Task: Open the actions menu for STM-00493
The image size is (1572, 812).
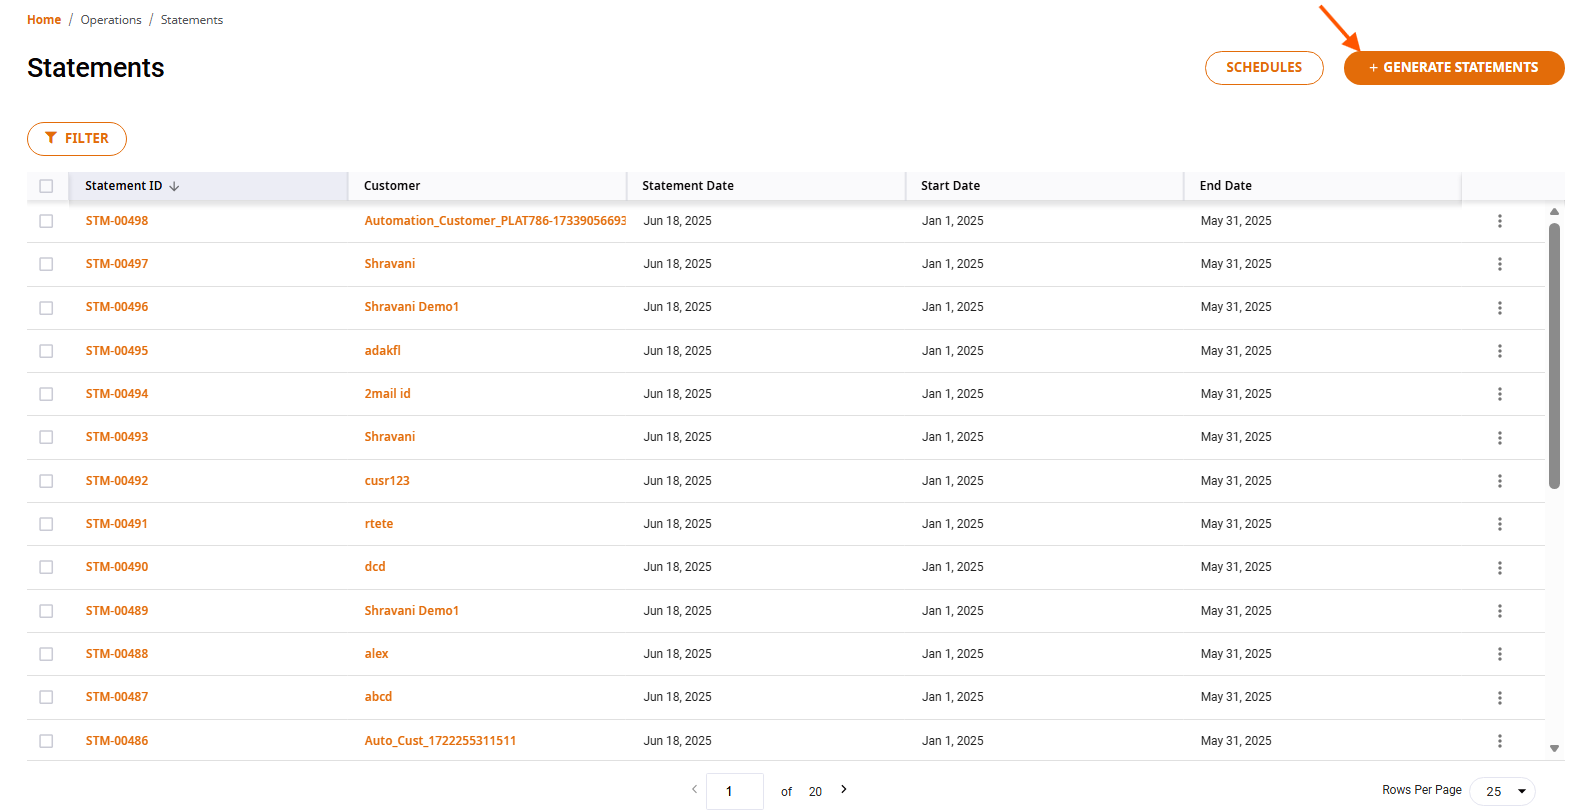Action: click(1499, 438)
